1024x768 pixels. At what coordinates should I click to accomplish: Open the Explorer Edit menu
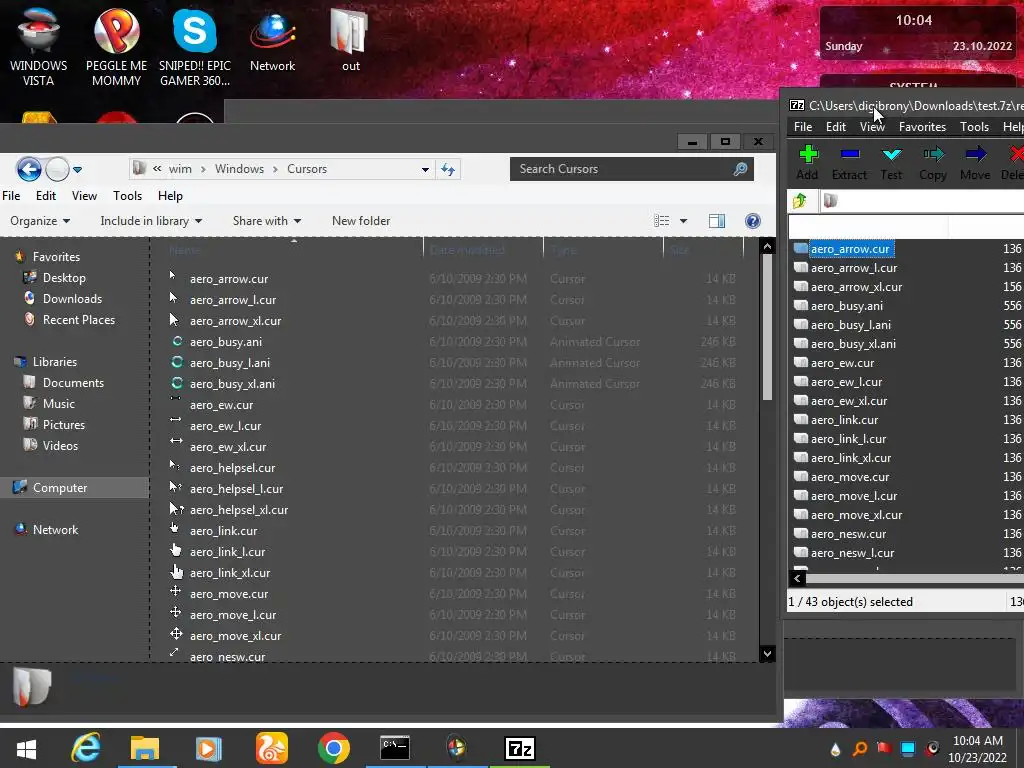pyautogui.click(x=46, y=196)
